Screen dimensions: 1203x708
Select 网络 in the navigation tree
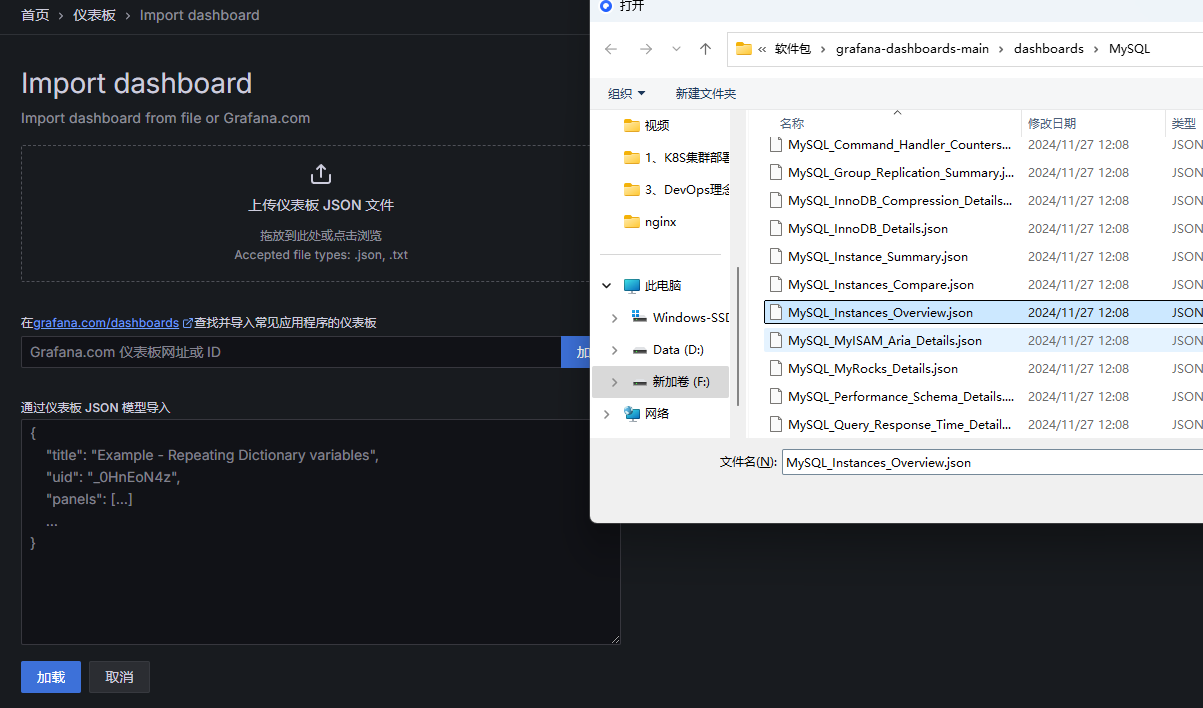(646, 413)
